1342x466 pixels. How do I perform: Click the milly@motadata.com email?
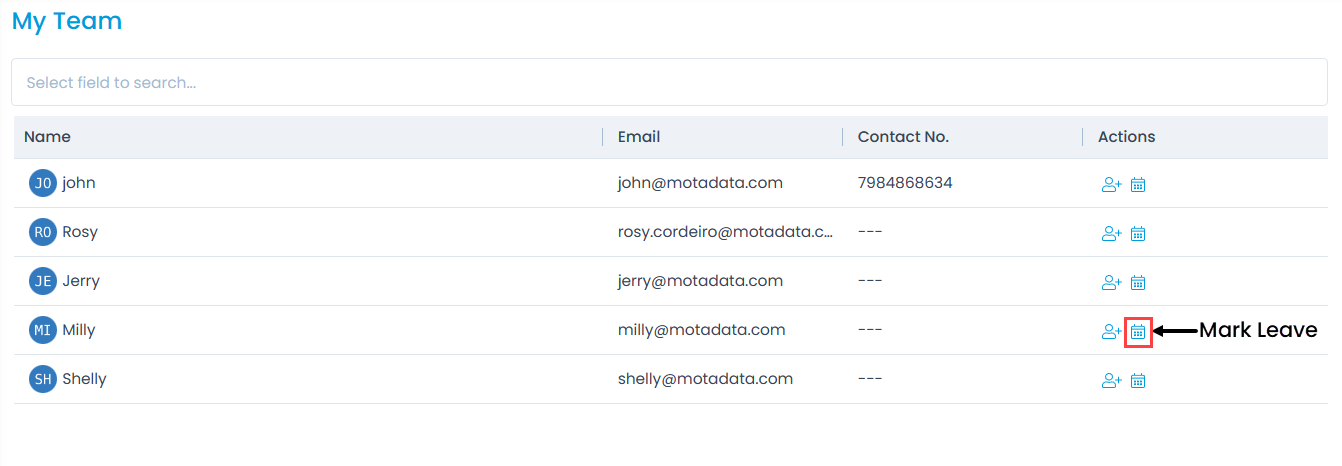tap(701, 330)
